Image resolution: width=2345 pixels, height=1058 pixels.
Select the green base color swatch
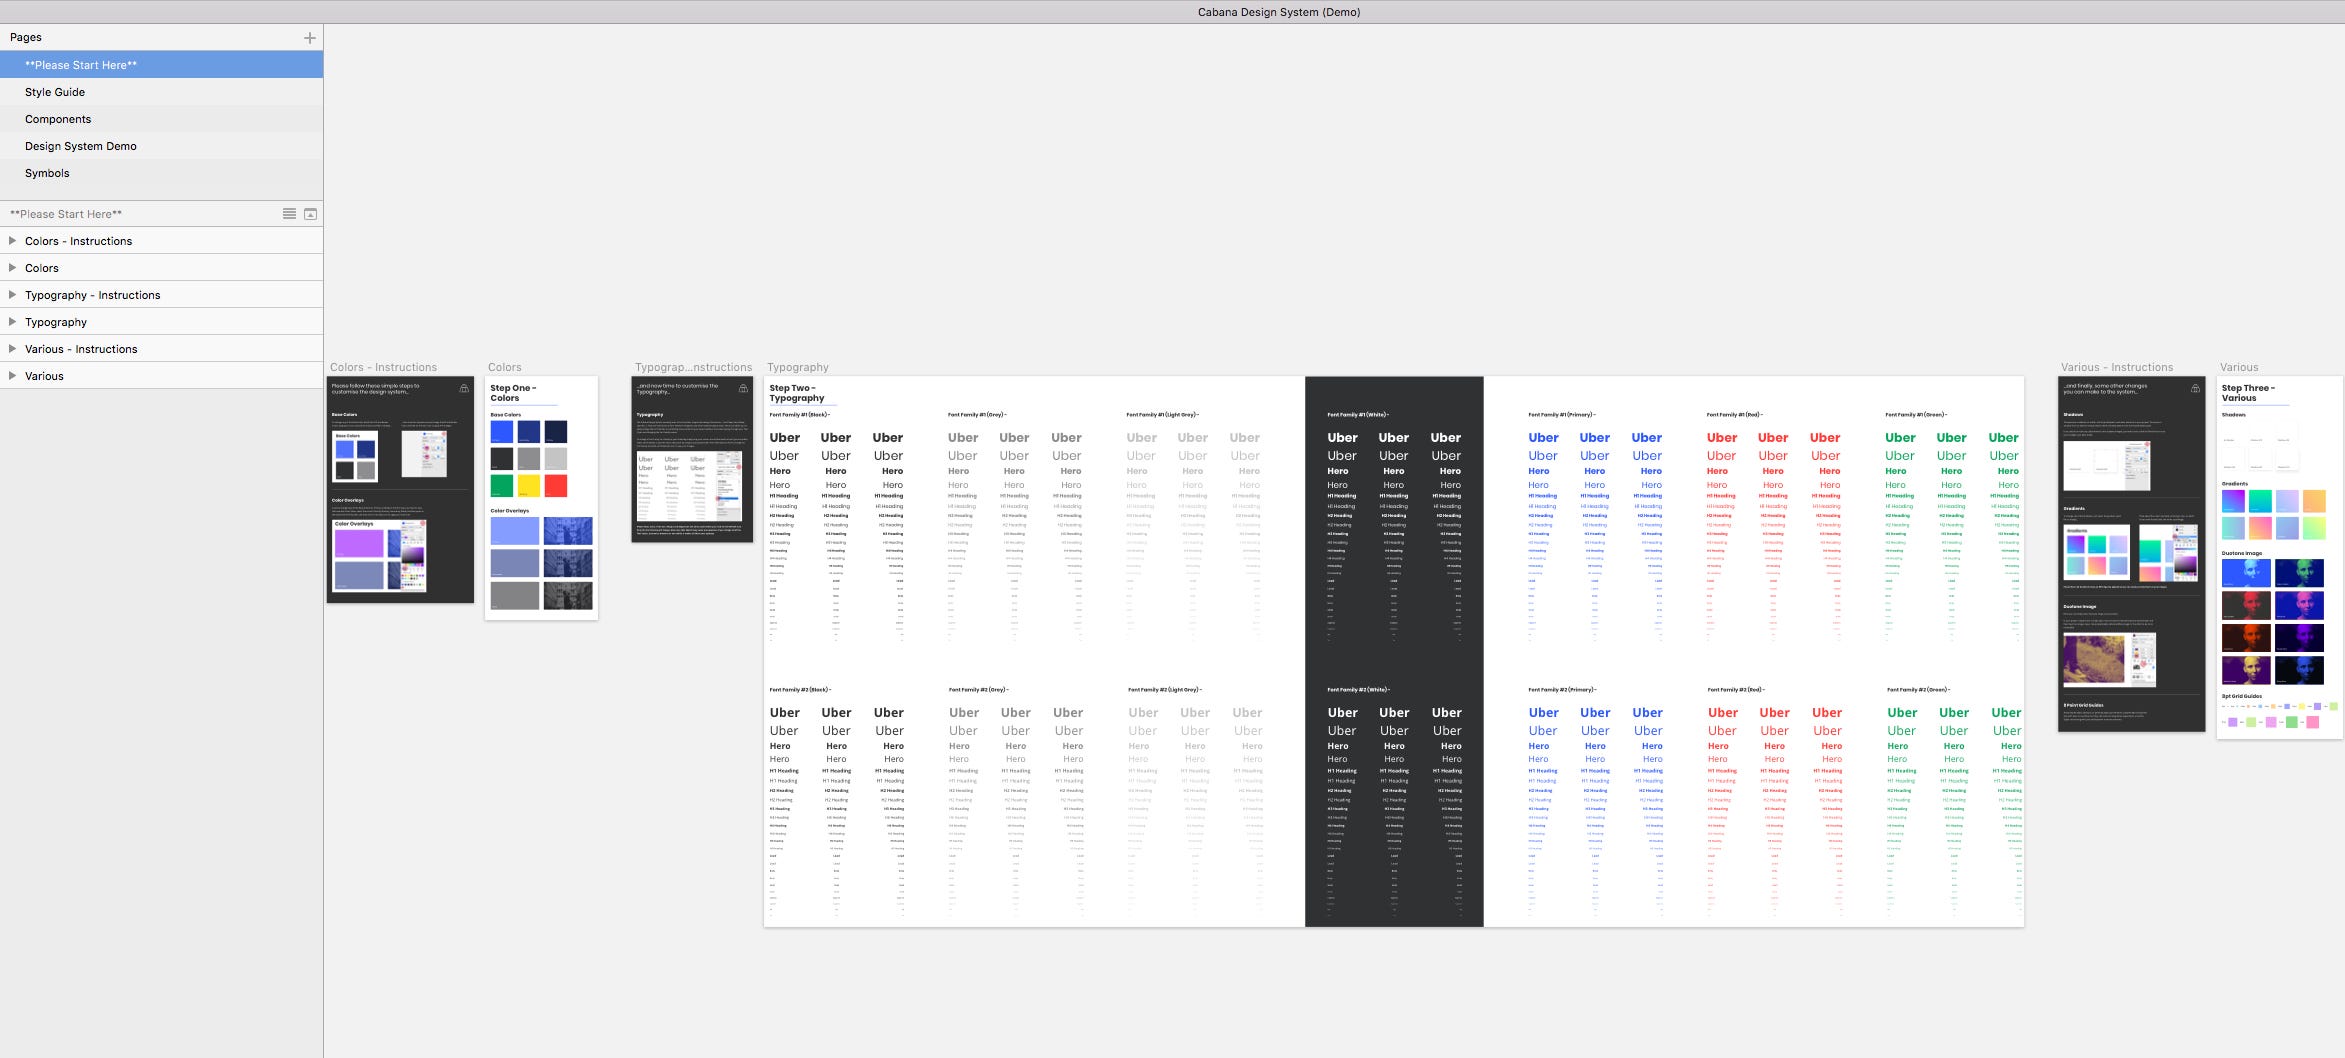click(x=501, y=485)
